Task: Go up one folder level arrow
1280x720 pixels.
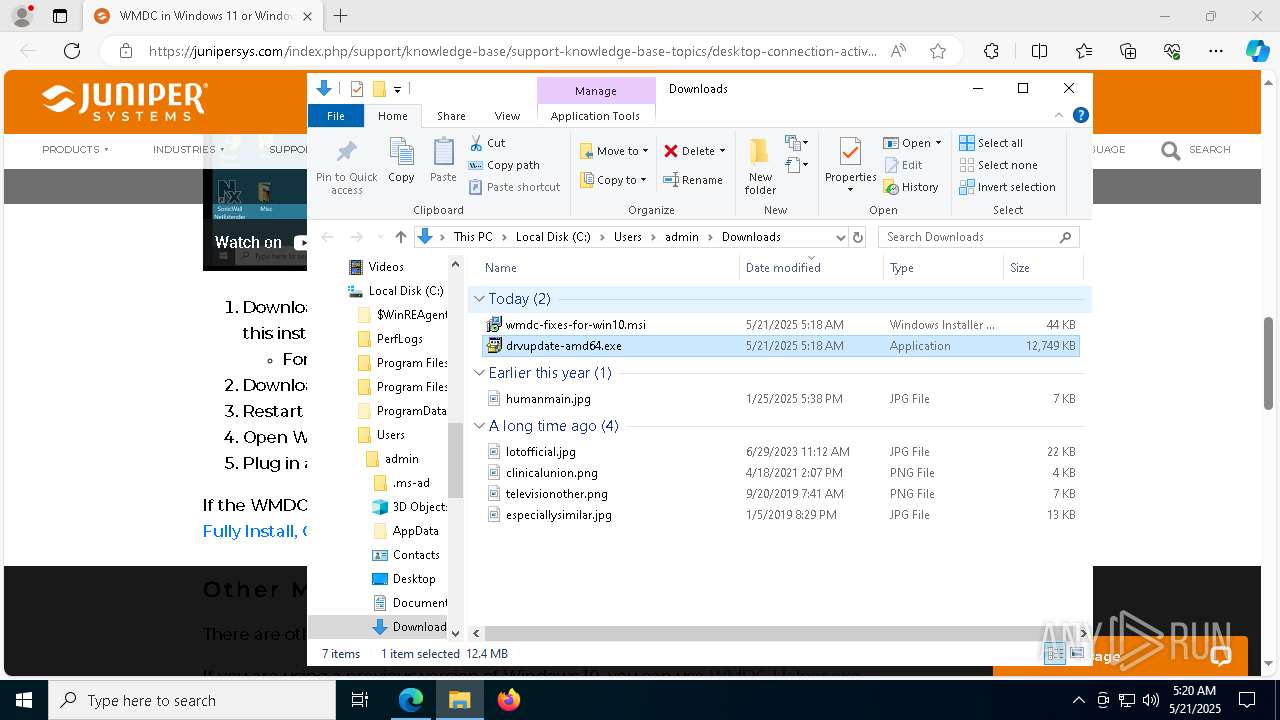Action: [401, 237]
